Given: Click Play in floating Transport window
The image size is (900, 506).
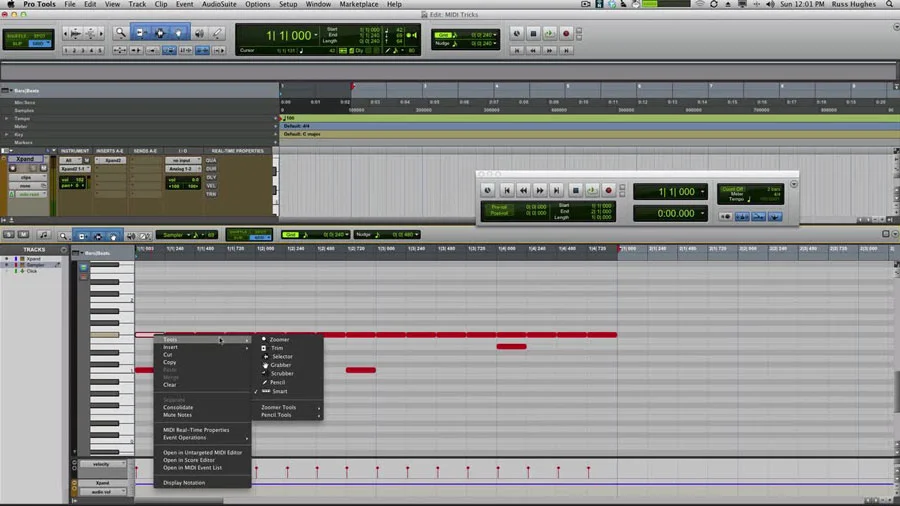Looking at the screenshot, I should 592,190.
